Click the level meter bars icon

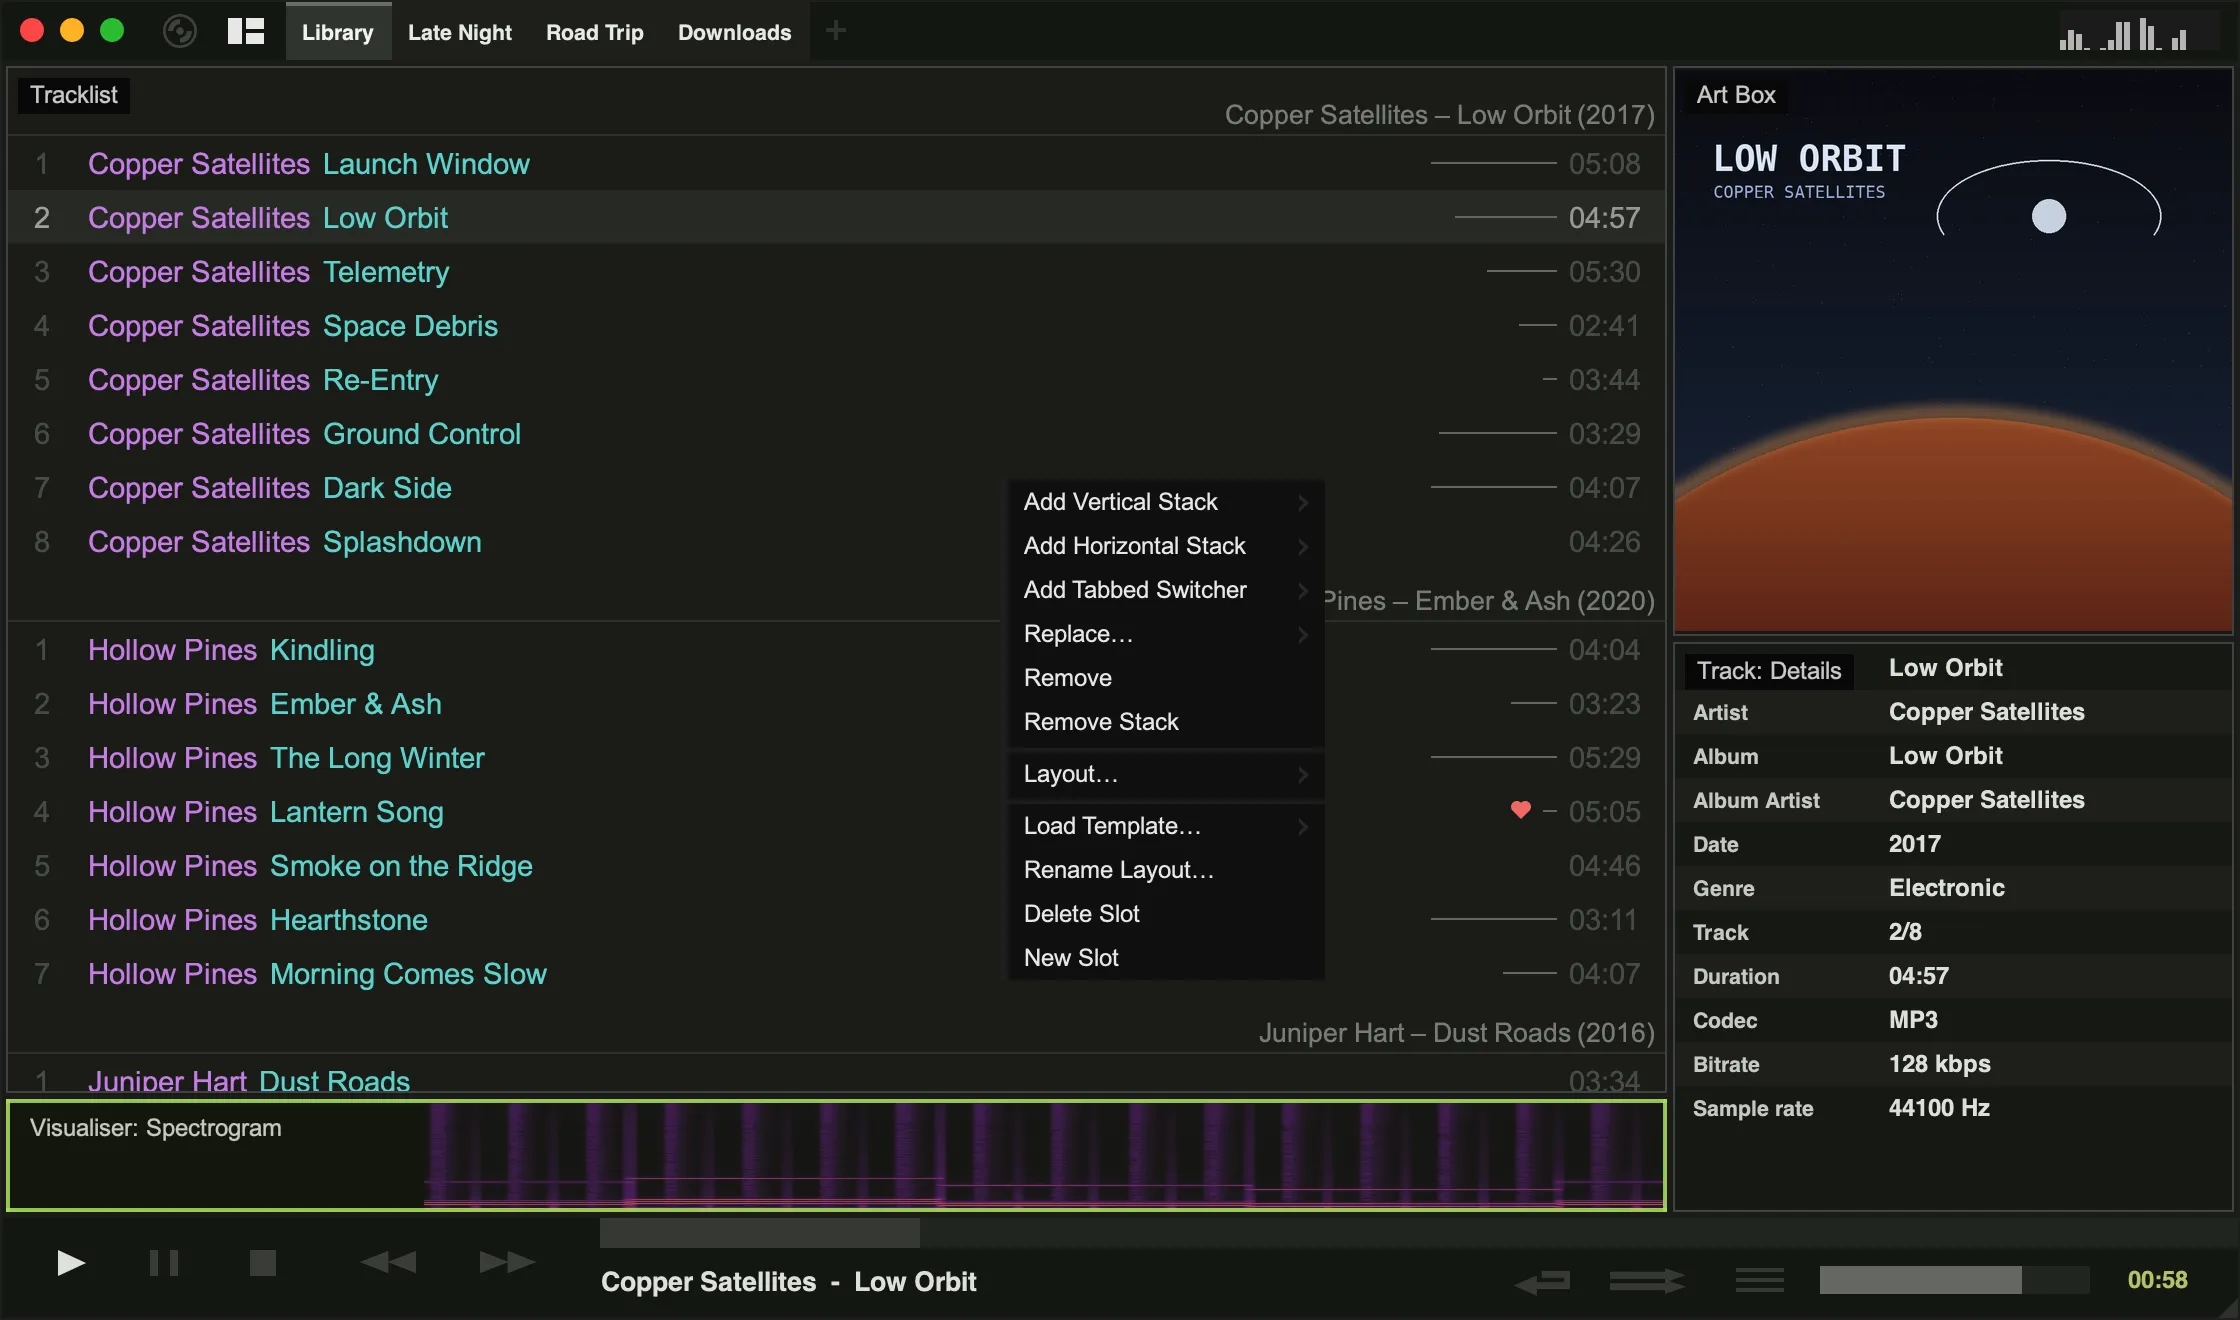pos(2123,35)
